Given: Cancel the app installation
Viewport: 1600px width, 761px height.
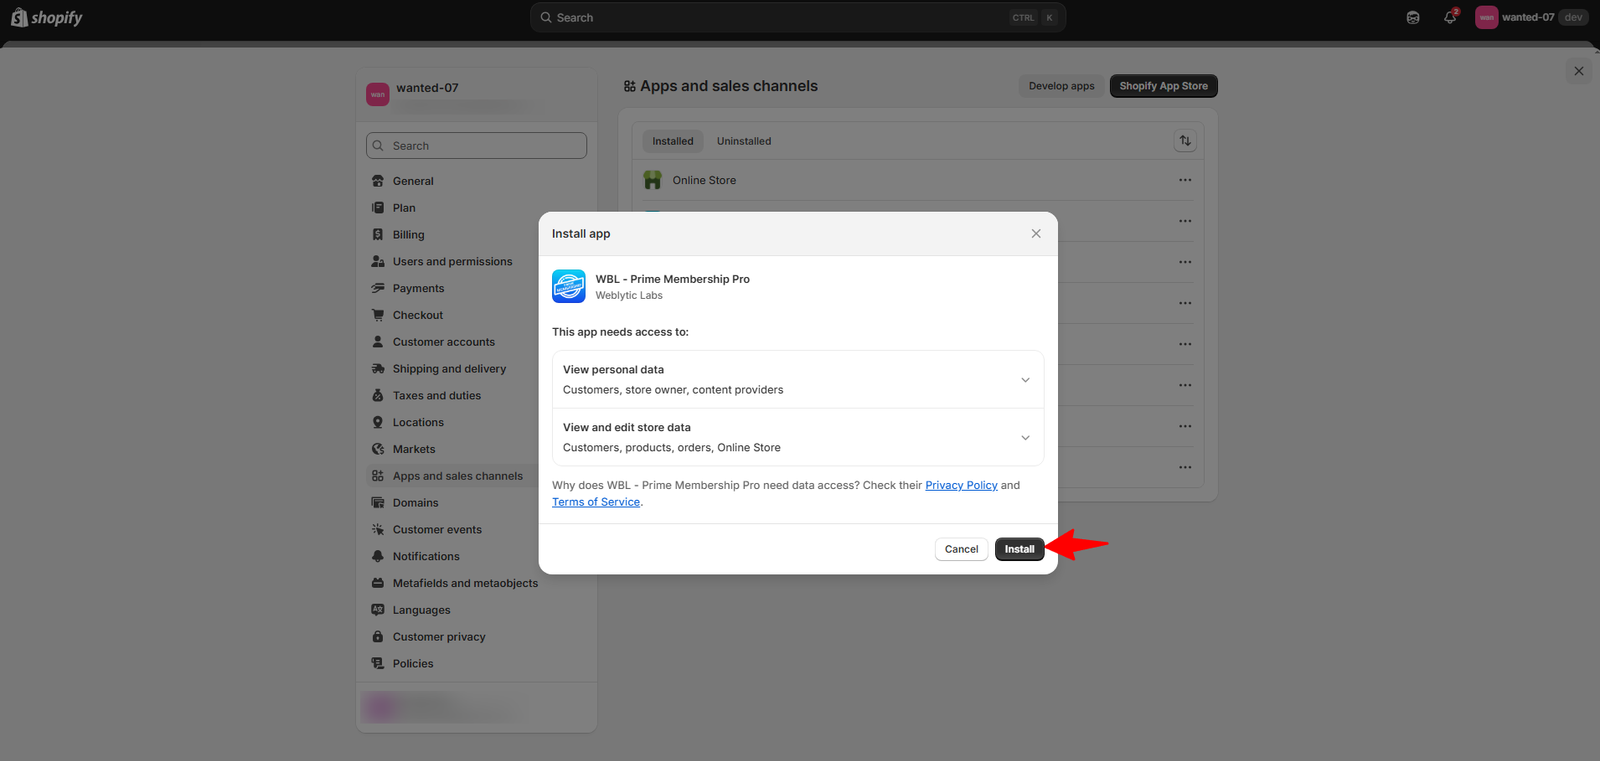Looking at the screenshot, I should tap(961, 549).
